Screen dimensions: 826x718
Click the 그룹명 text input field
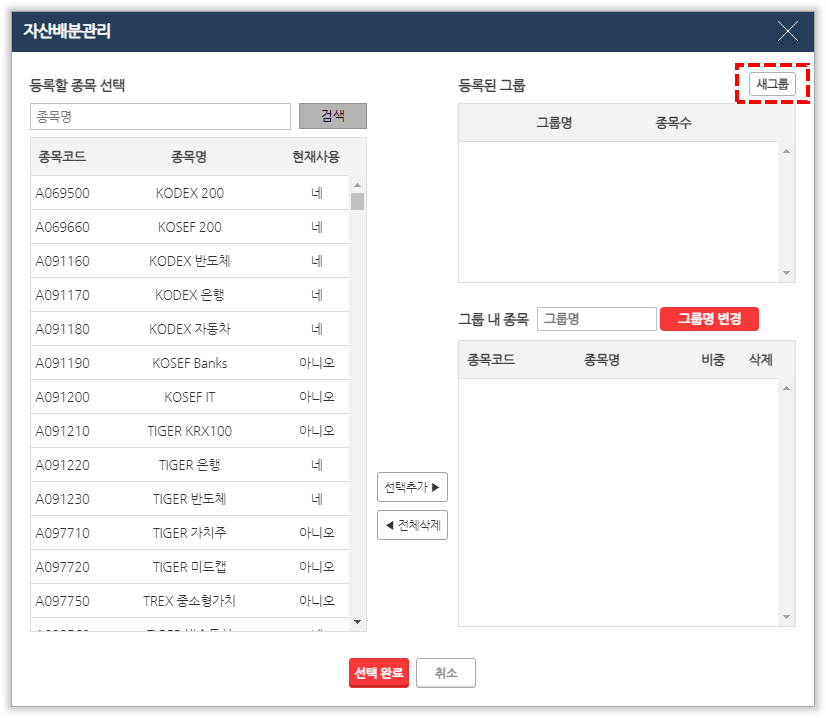tap(596, 319)
